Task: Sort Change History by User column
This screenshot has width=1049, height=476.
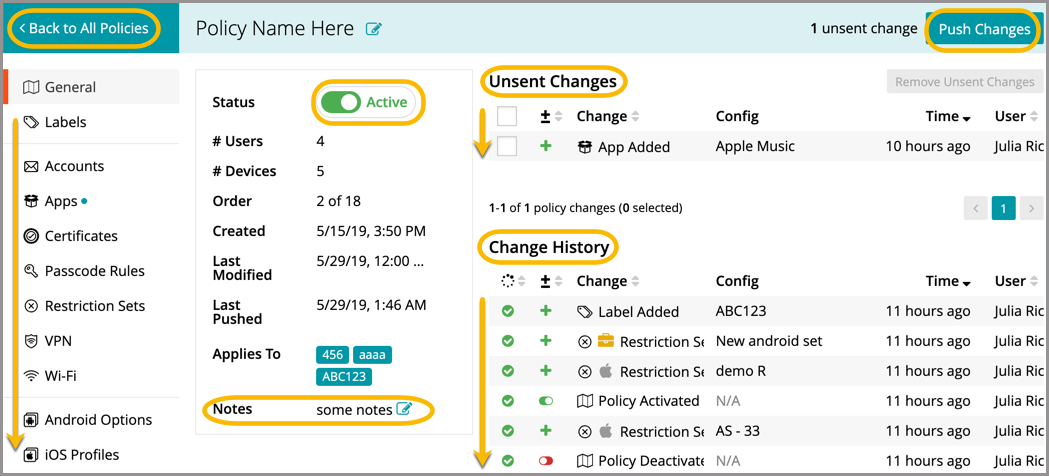Action: click(x=1010, y=282)
